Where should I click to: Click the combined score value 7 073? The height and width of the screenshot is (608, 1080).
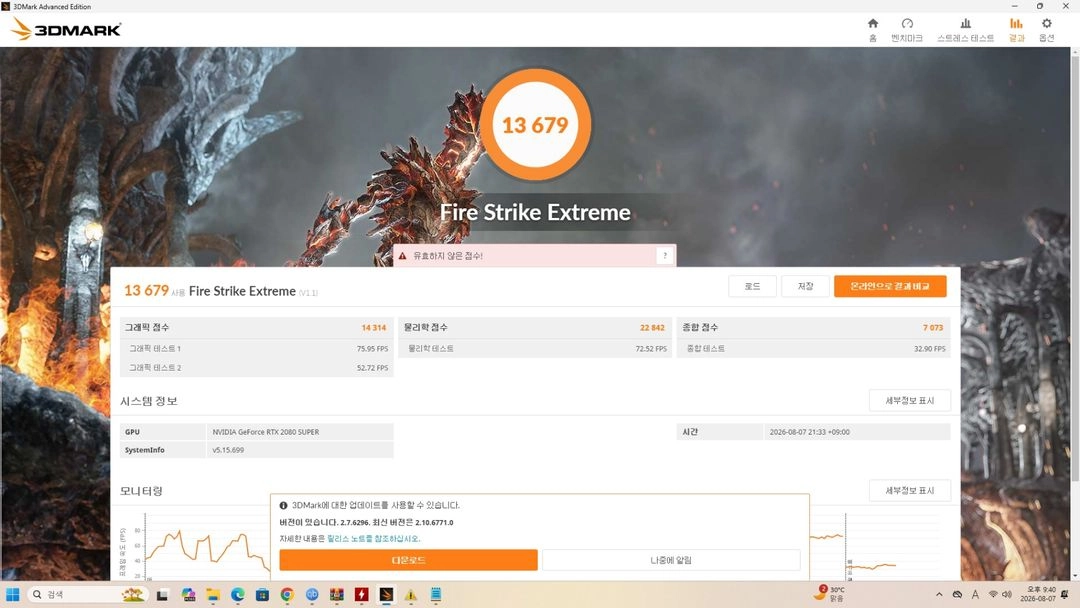click(933, 328)
